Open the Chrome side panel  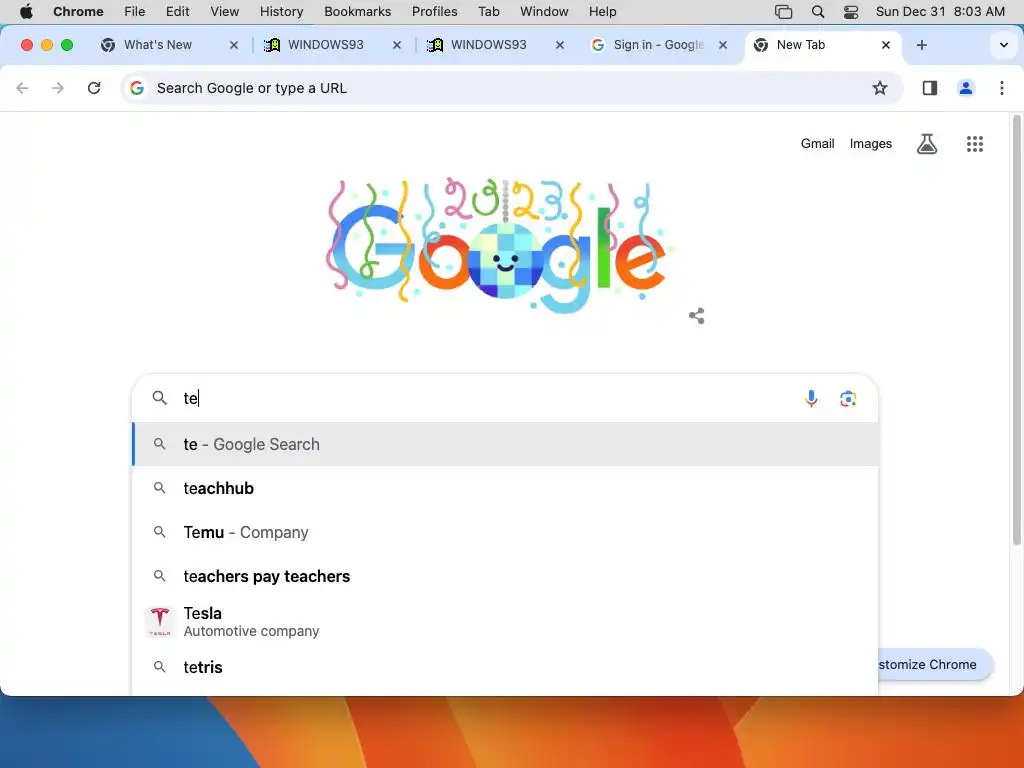[930, 88]
